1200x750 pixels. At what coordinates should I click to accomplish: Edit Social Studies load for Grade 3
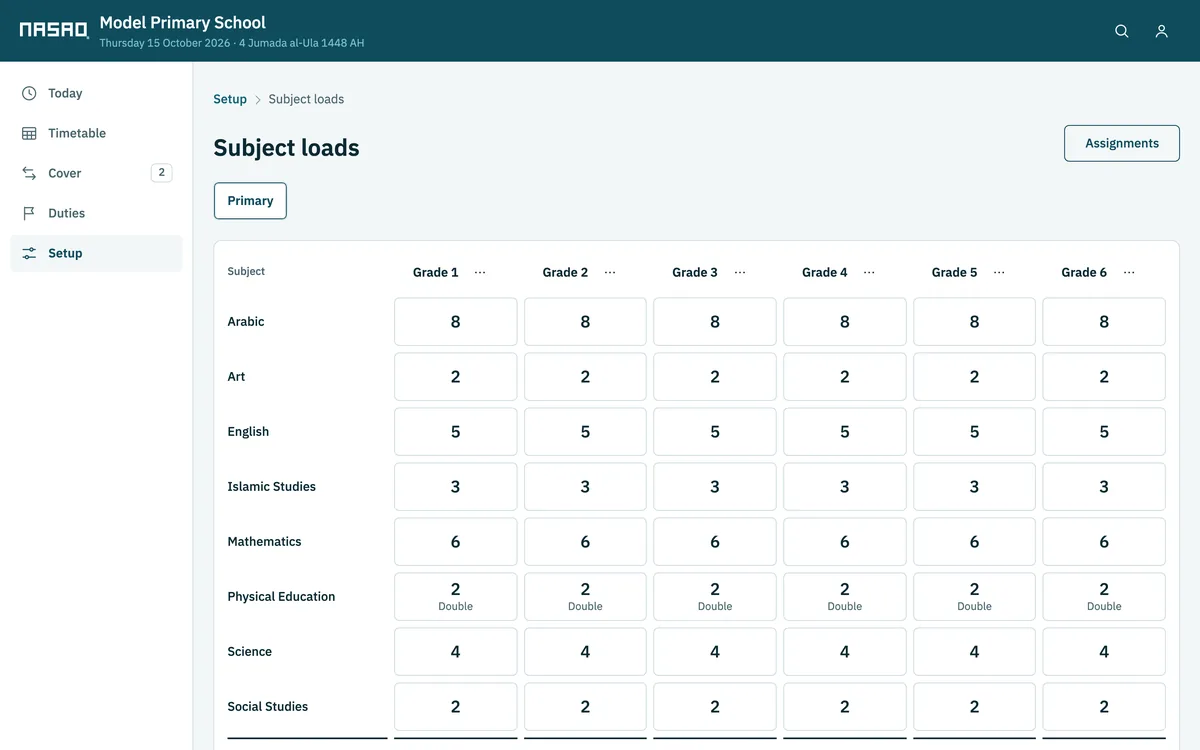[715, 707]
